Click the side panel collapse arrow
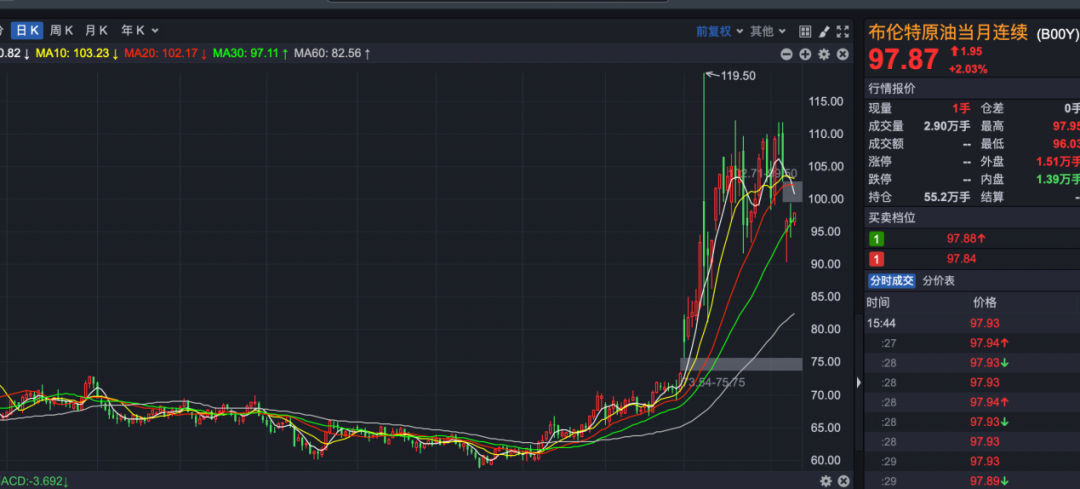Image resolution: width=1080 pixels, height=489 pixels. (x=858, y=382)
